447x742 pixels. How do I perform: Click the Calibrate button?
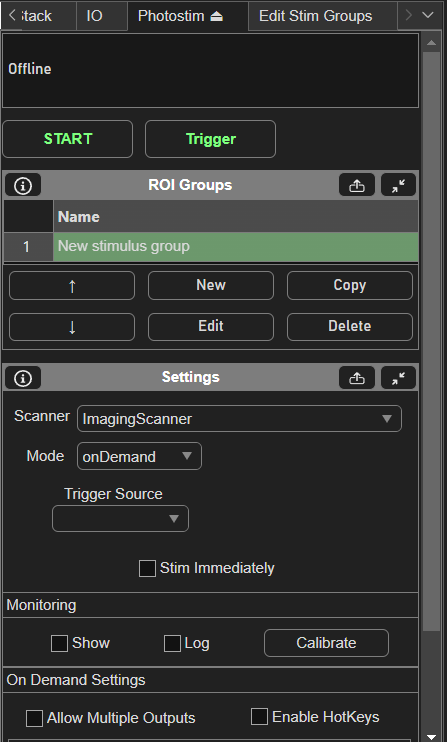pos(326,643)
